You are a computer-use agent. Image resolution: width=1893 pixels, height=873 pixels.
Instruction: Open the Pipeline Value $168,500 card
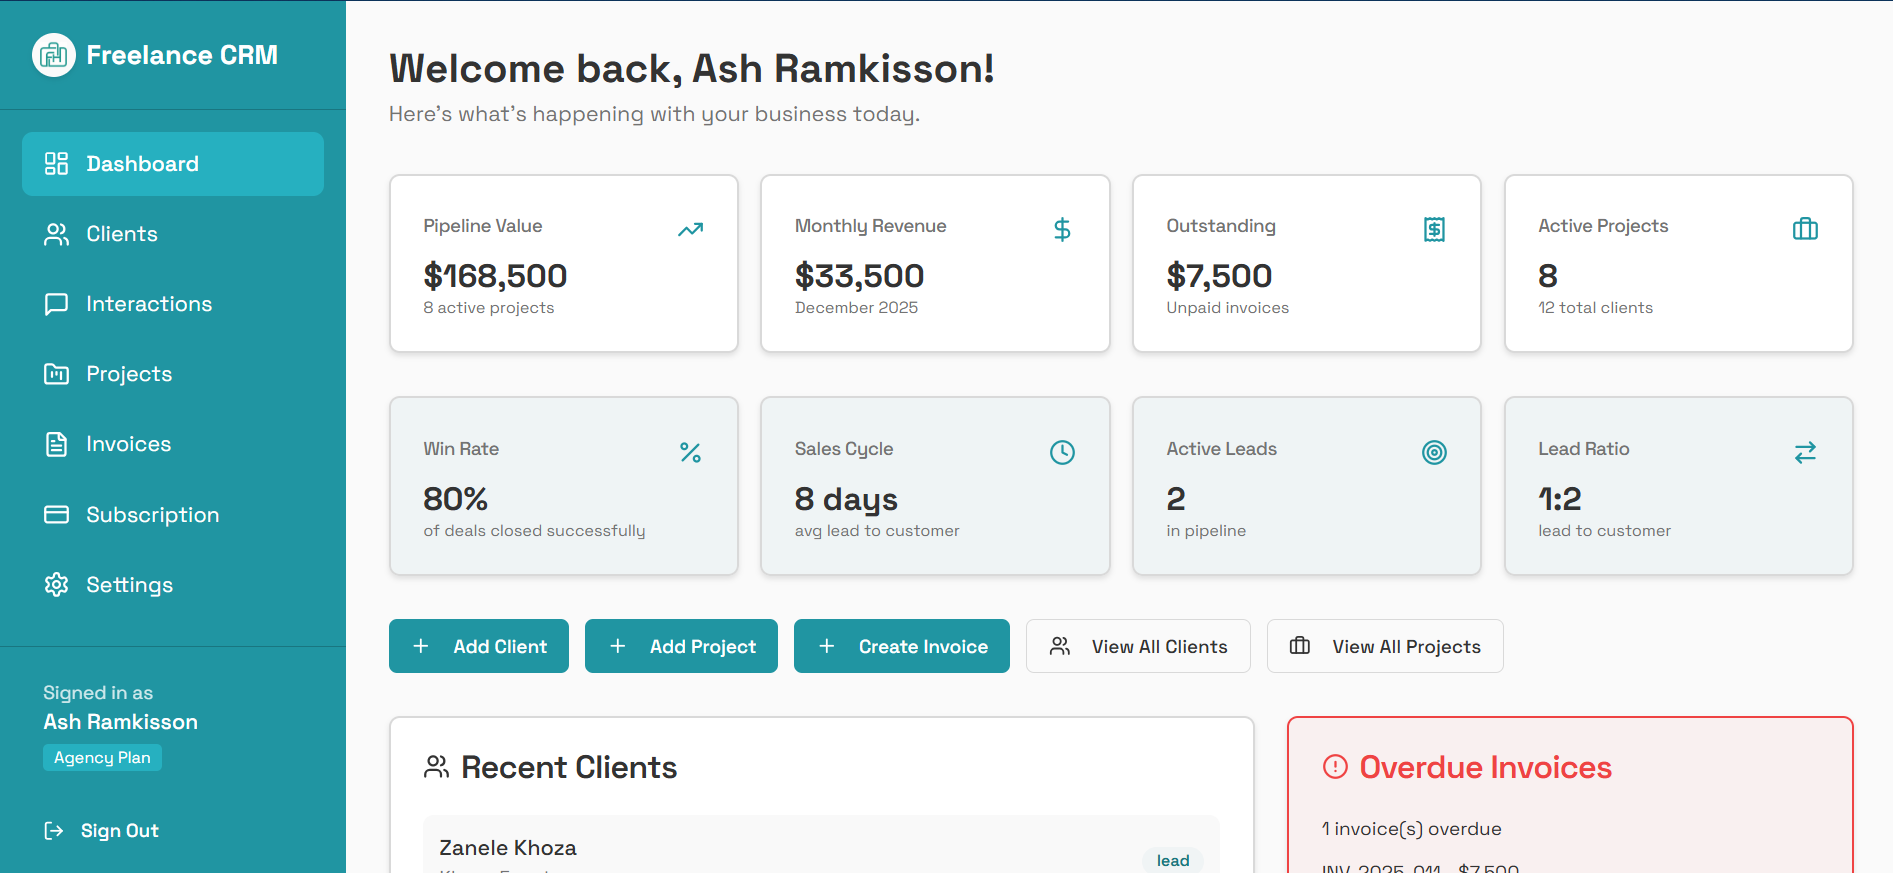coord(564,263)
